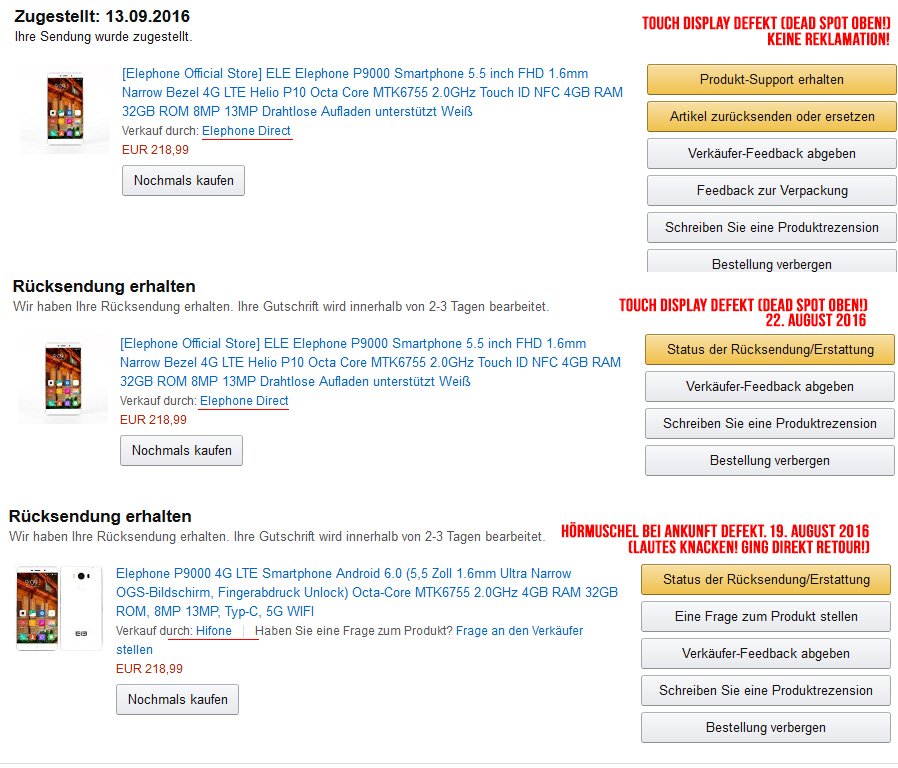Open the "Hifone" seller link

point(214,631)
